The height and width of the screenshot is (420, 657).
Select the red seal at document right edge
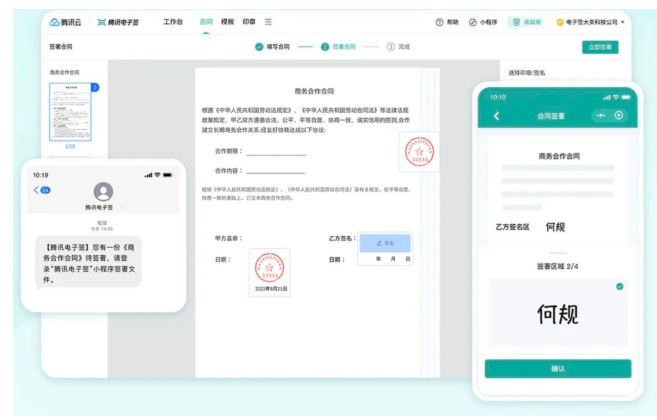(x=419, y=152)
